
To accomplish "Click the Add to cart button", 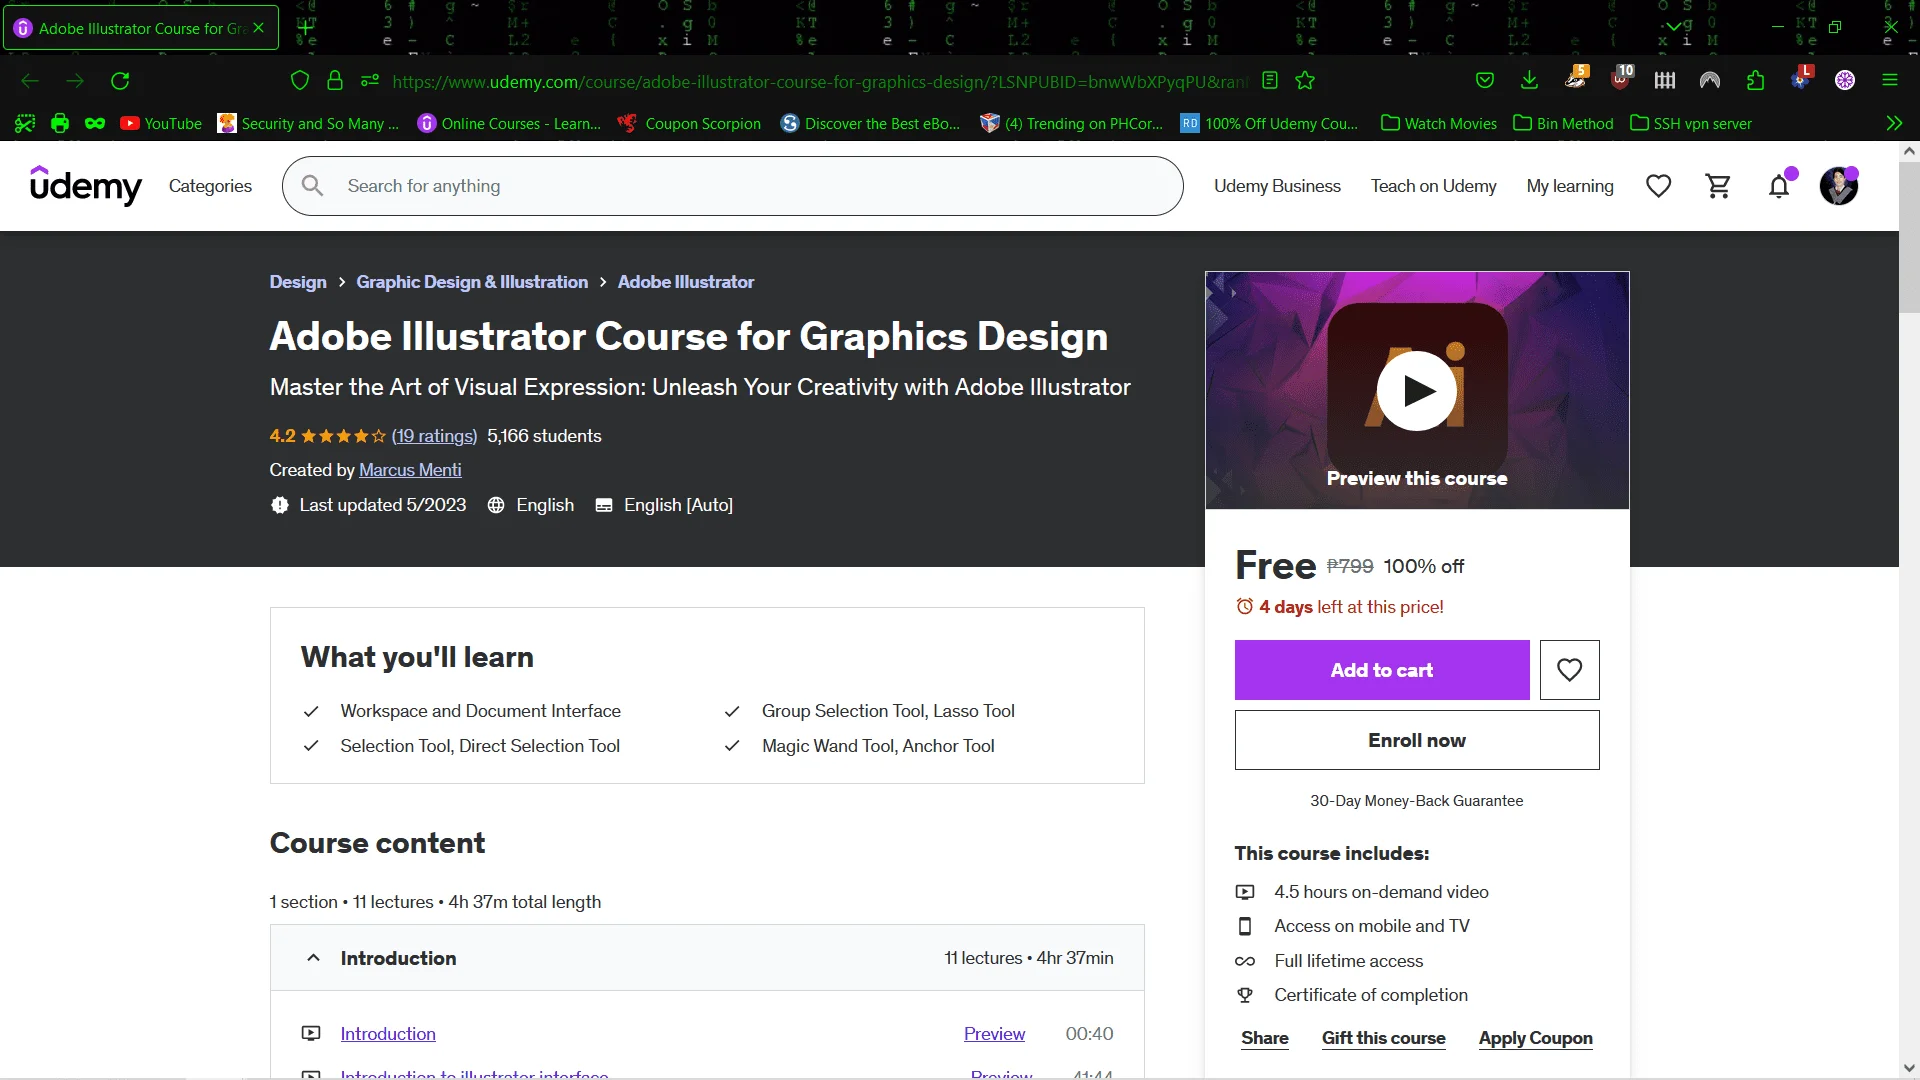I will tap(1382, 670).
